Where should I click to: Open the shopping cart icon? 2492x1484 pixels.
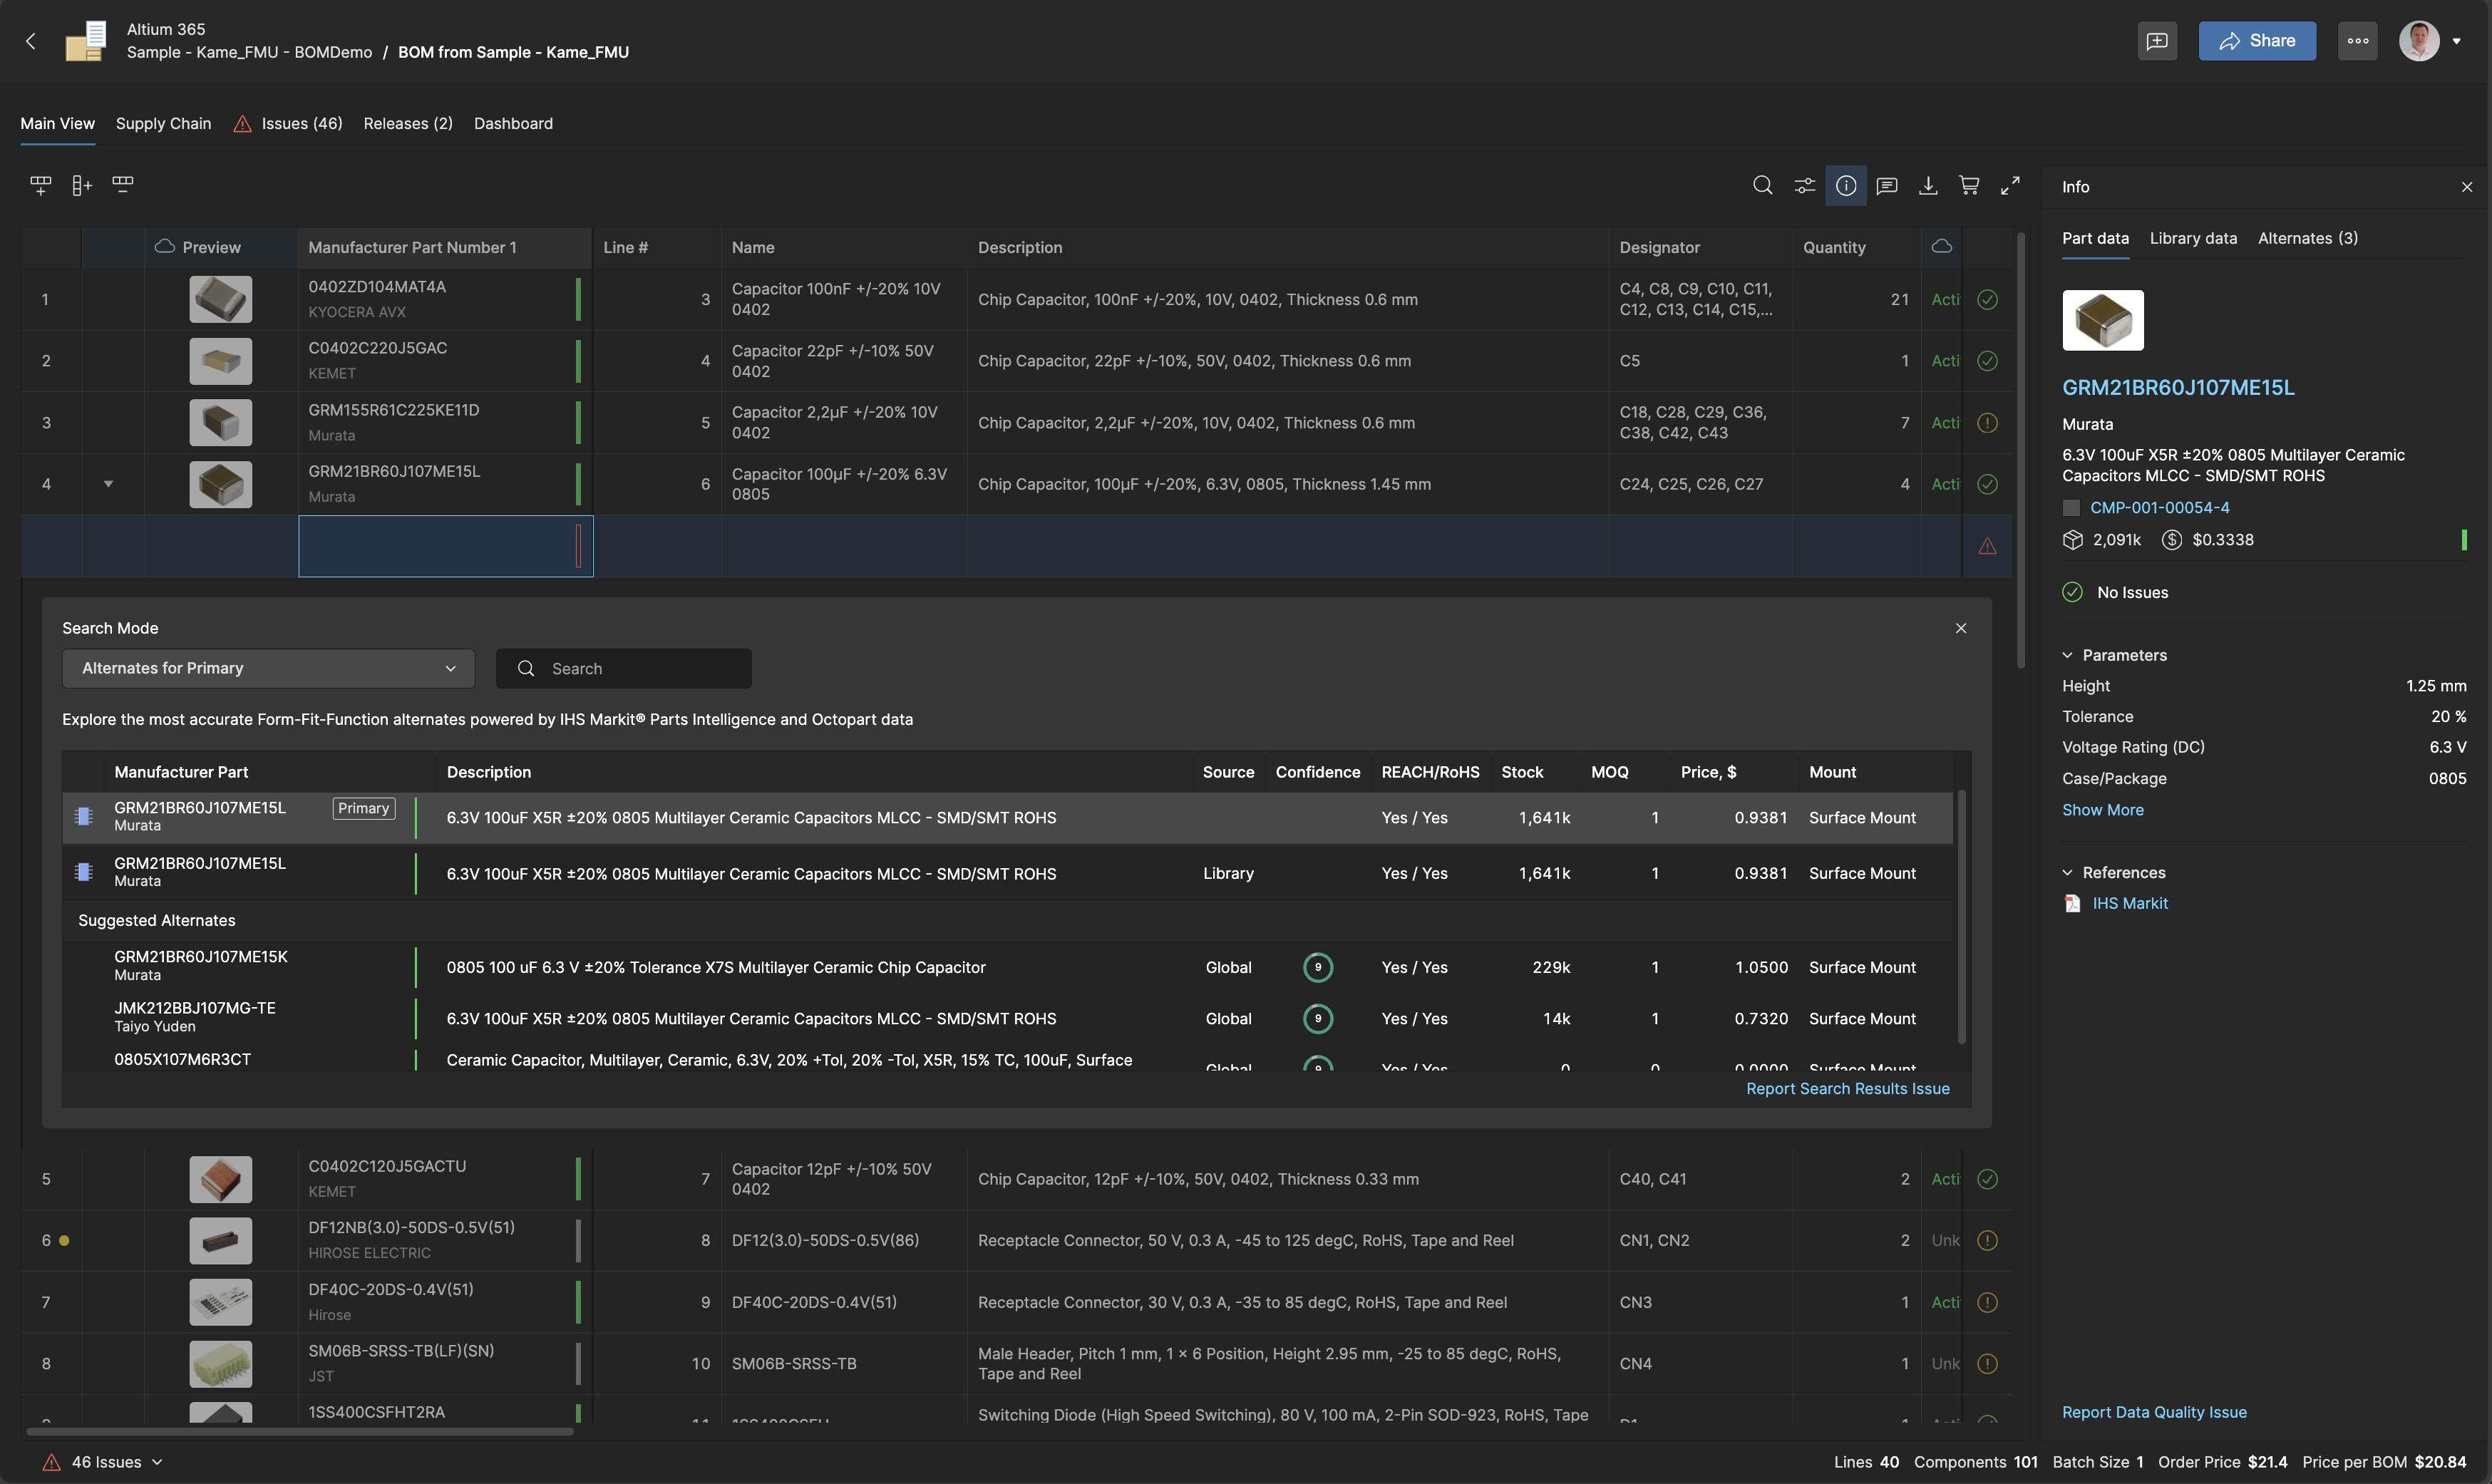1969,186
